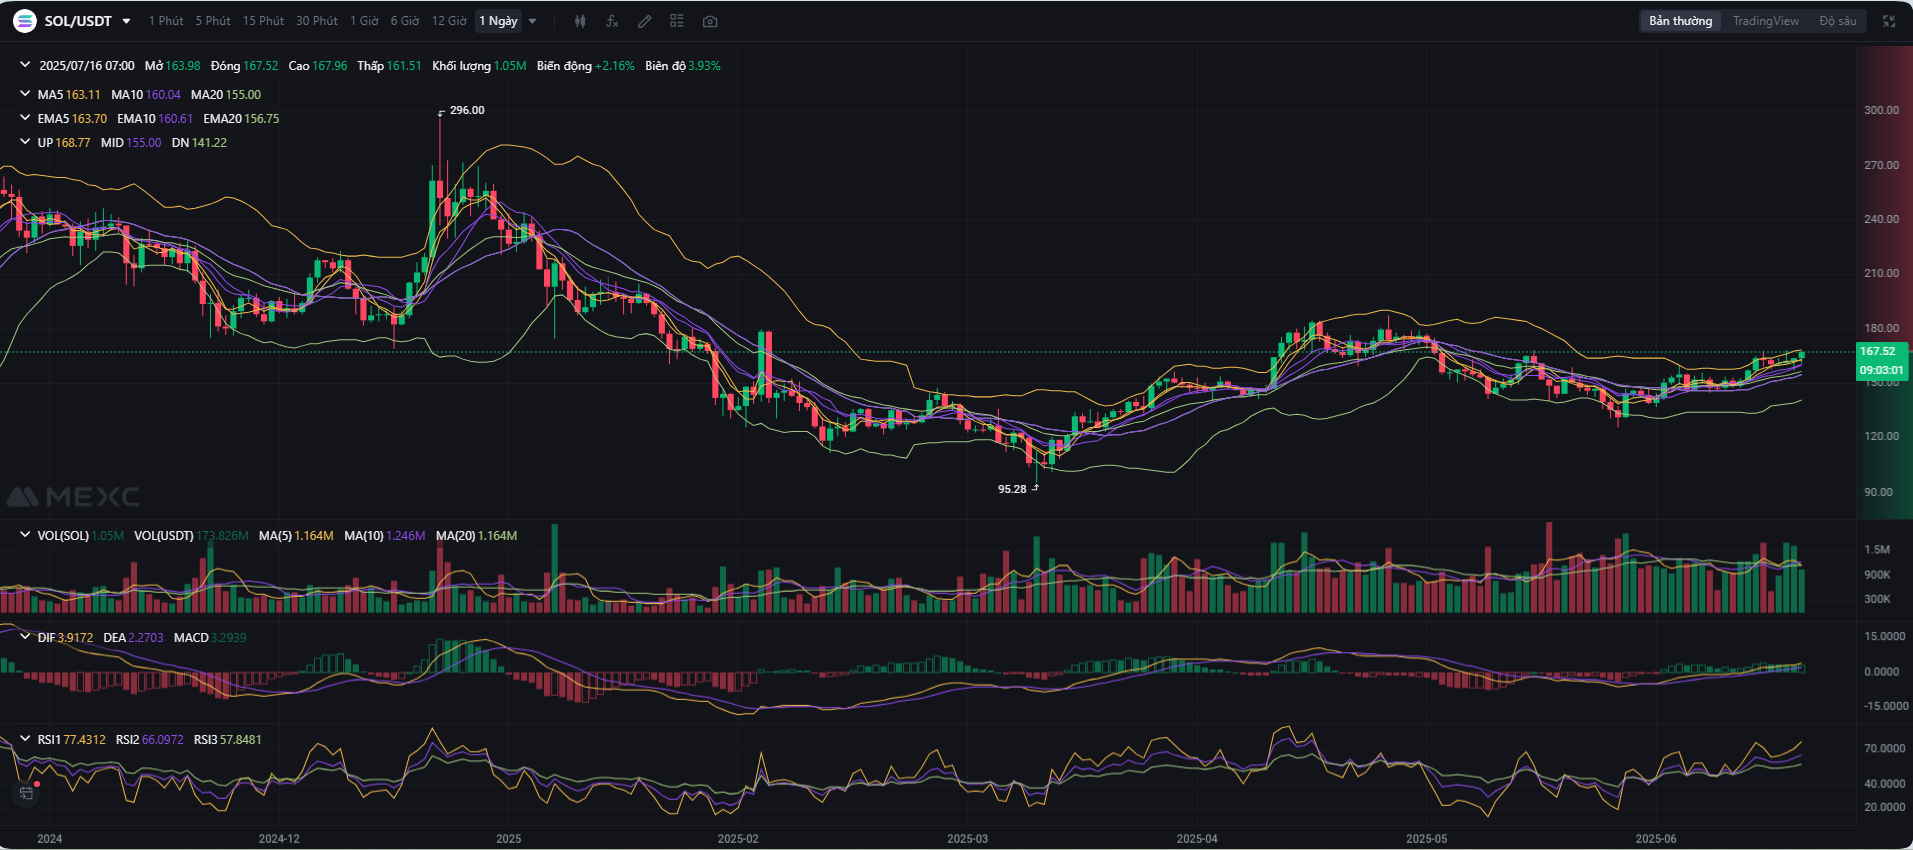Switch to 30 Phút timeframe

(x=317, y=21)
